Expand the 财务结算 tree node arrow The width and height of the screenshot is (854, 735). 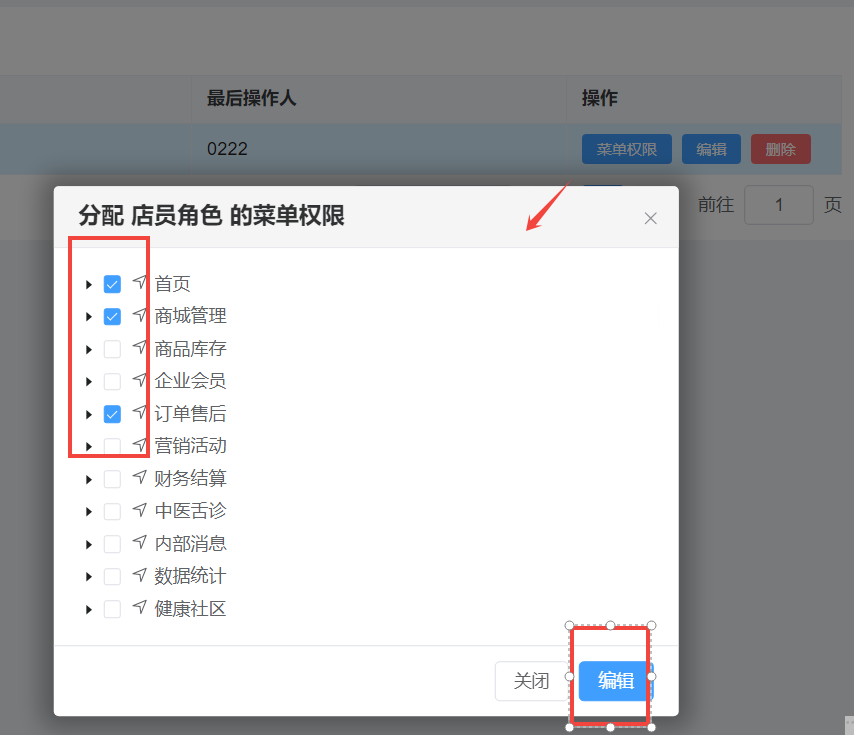click(89, 479)
